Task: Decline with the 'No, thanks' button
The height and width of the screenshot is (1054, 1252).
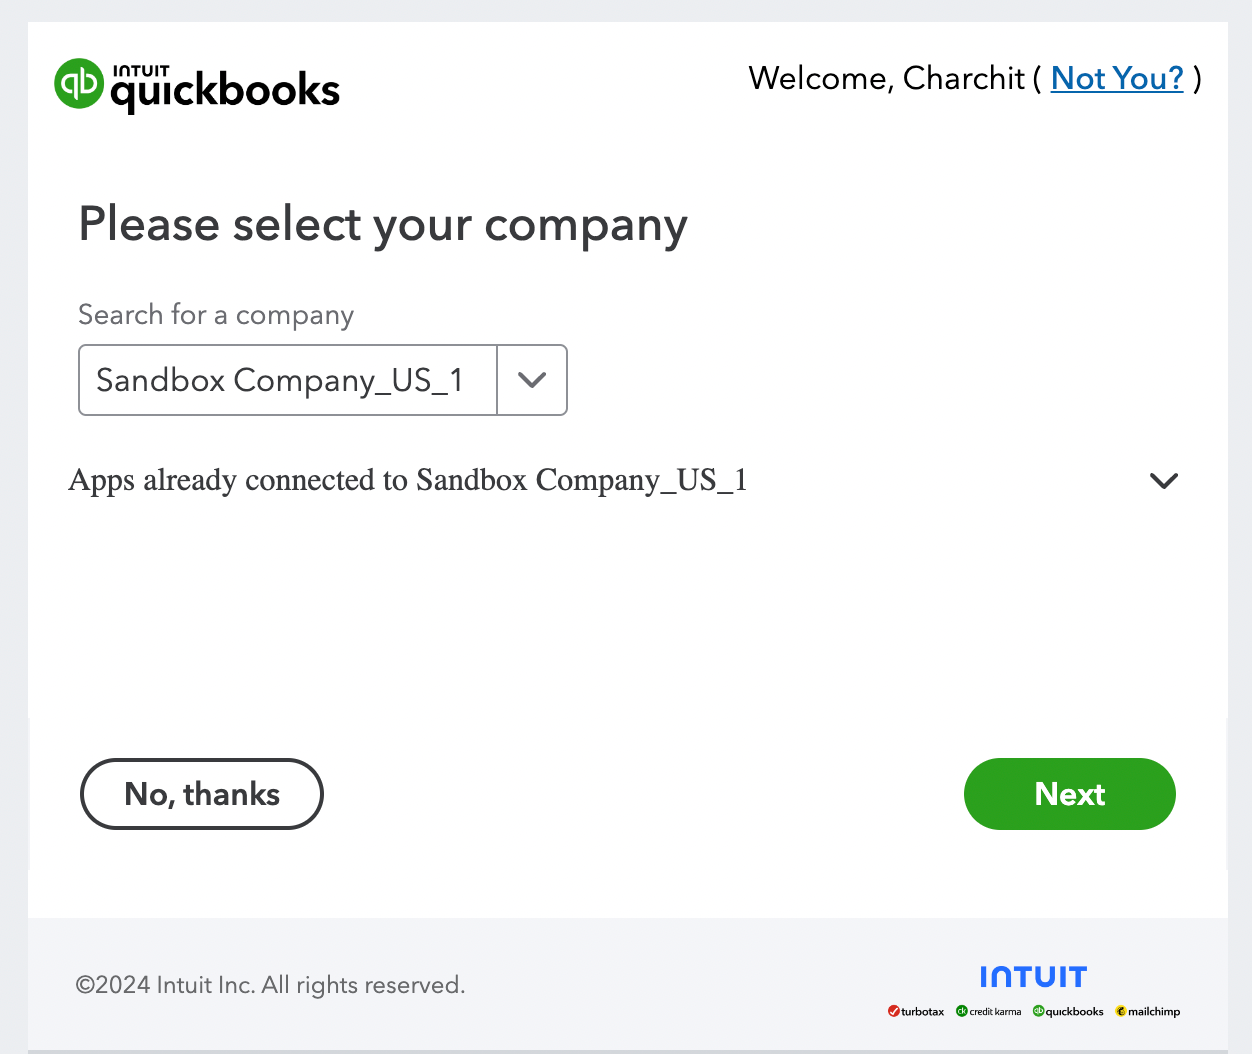Action: coord(202,794)
